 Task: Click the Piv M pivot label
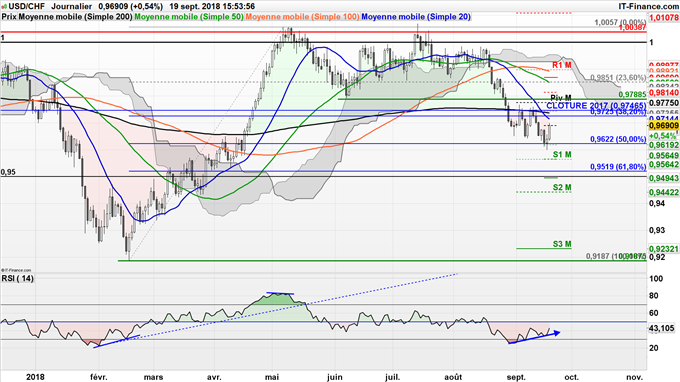pos(561,98)
